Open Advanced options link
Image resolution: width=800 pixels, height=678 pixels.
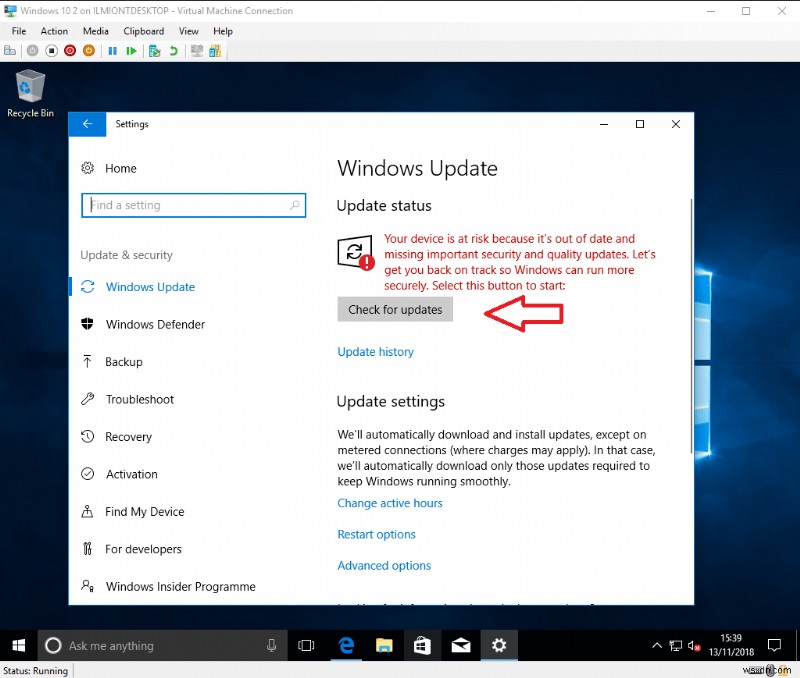(x=384, y=565)
